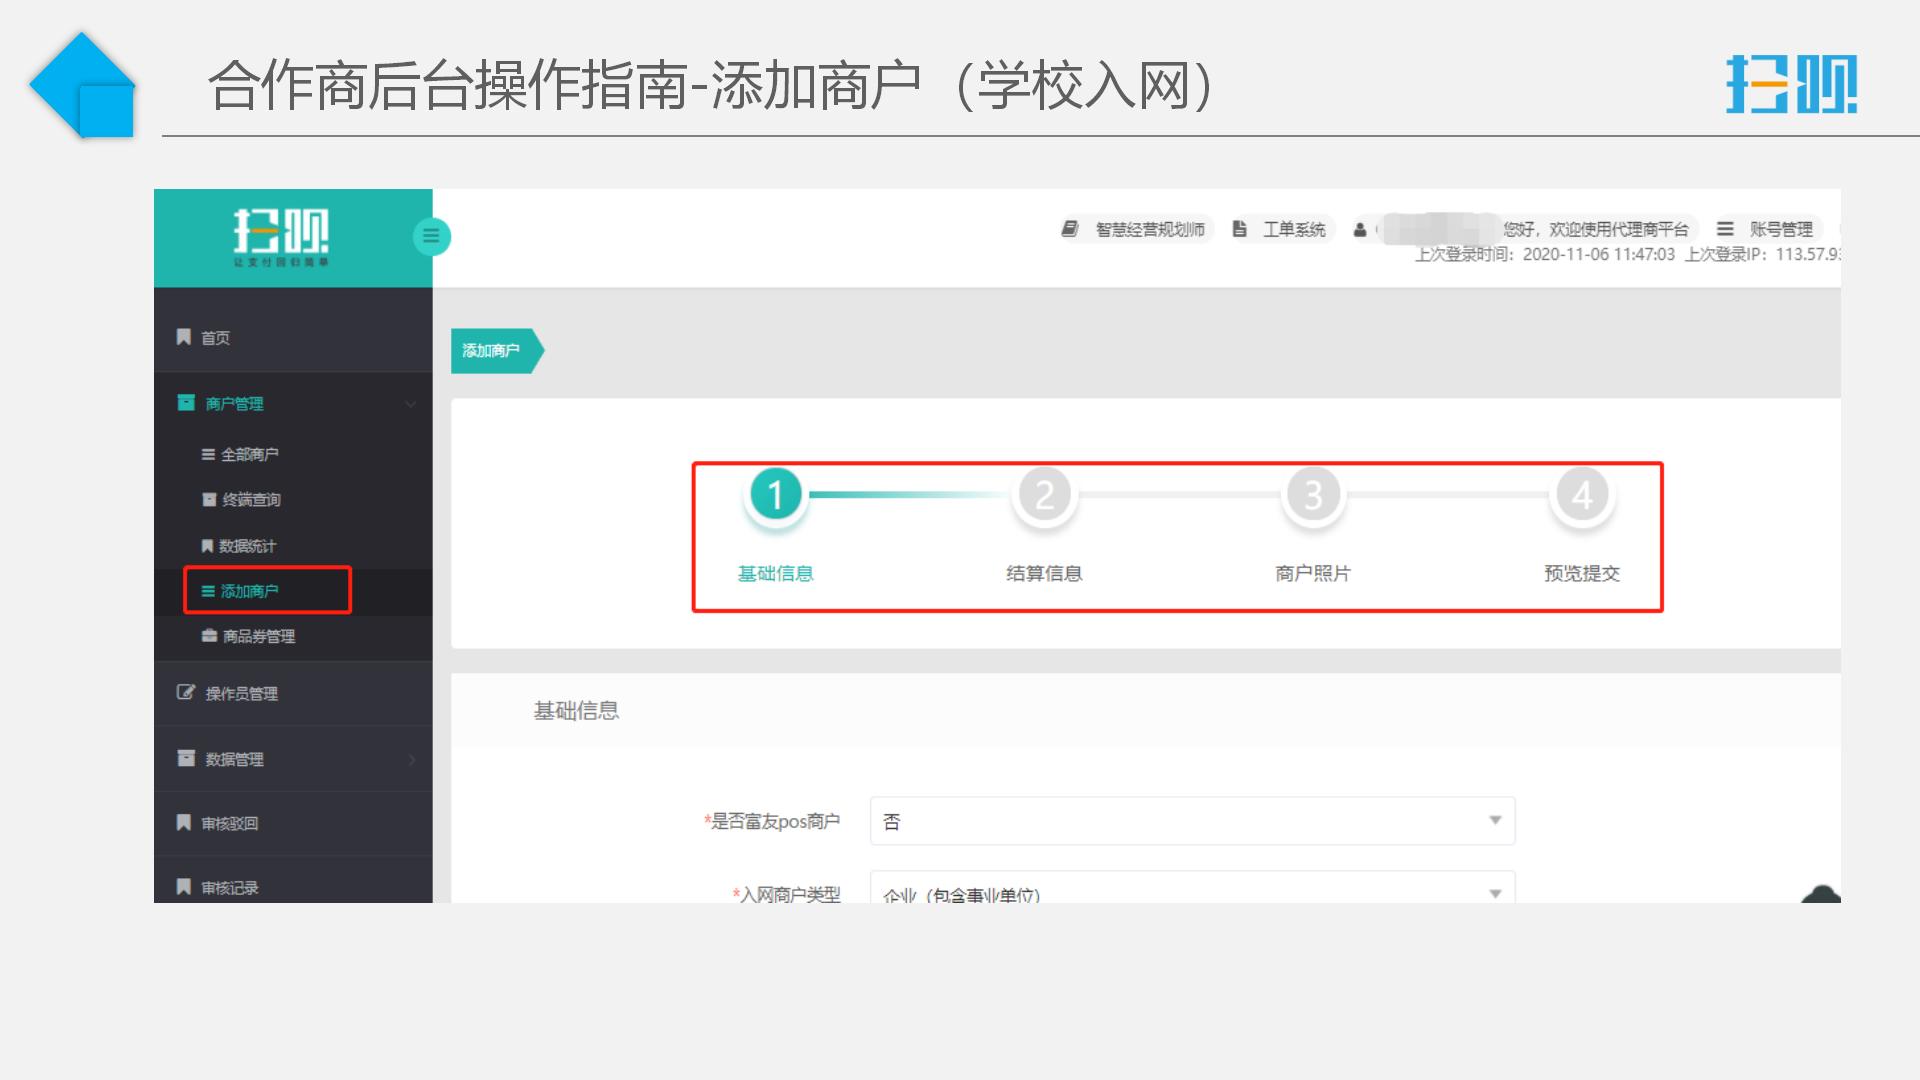
Task: Expand the 数据管理 menu chevron
Action: click(411, 760)
